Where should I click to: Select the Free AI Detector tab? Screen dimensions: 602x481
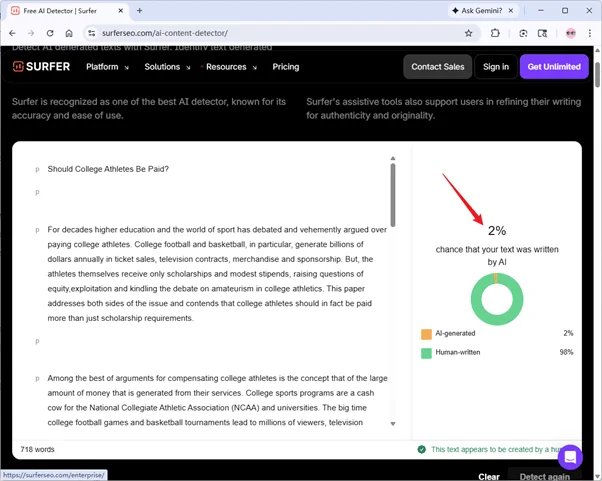click(x=65, y=11)
